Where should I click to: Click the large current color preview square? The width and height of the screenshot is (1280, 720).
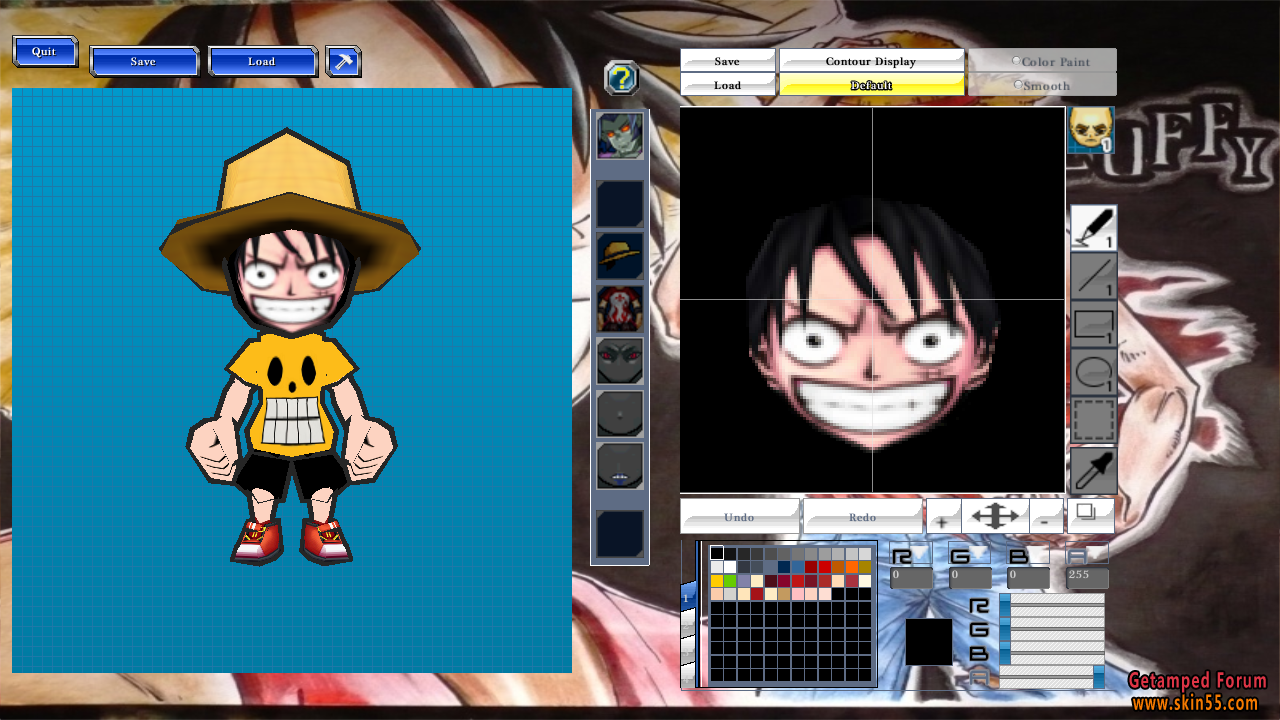point(929,642)
